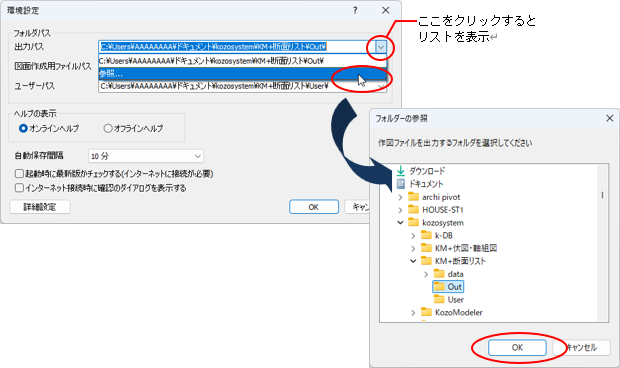620x368 pixels.
Task: Expand the k-DB folder
Action: pos(413,236)
